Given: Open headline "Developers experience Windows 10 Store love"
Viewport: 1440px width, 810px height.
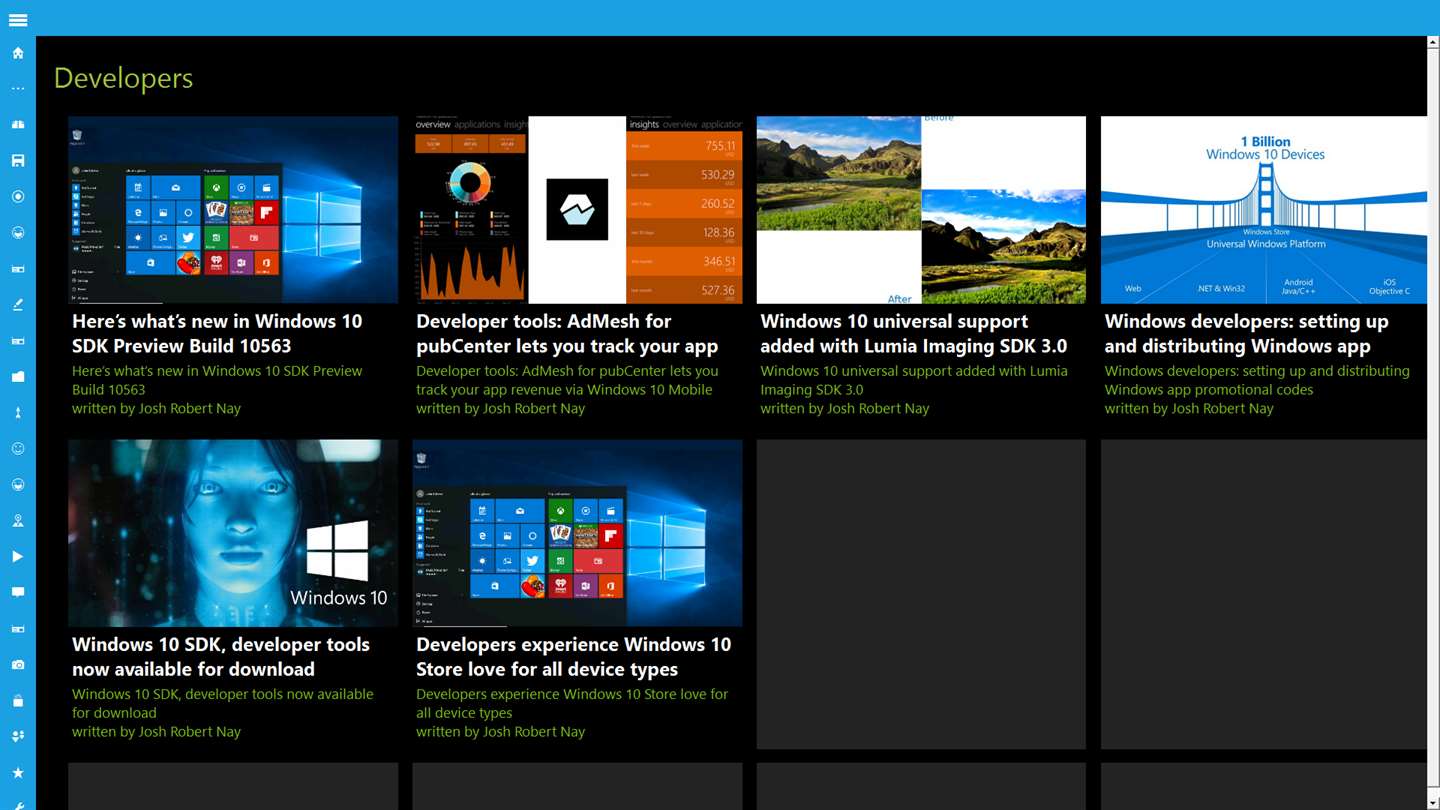Looking at the screenshot, I should coord(573,657).
